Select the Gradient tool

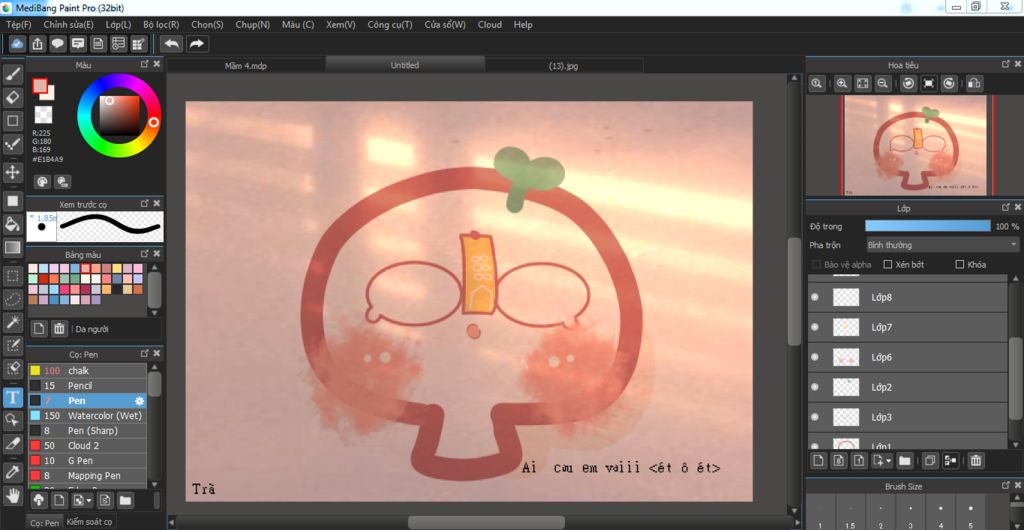(x=12, y=247)
